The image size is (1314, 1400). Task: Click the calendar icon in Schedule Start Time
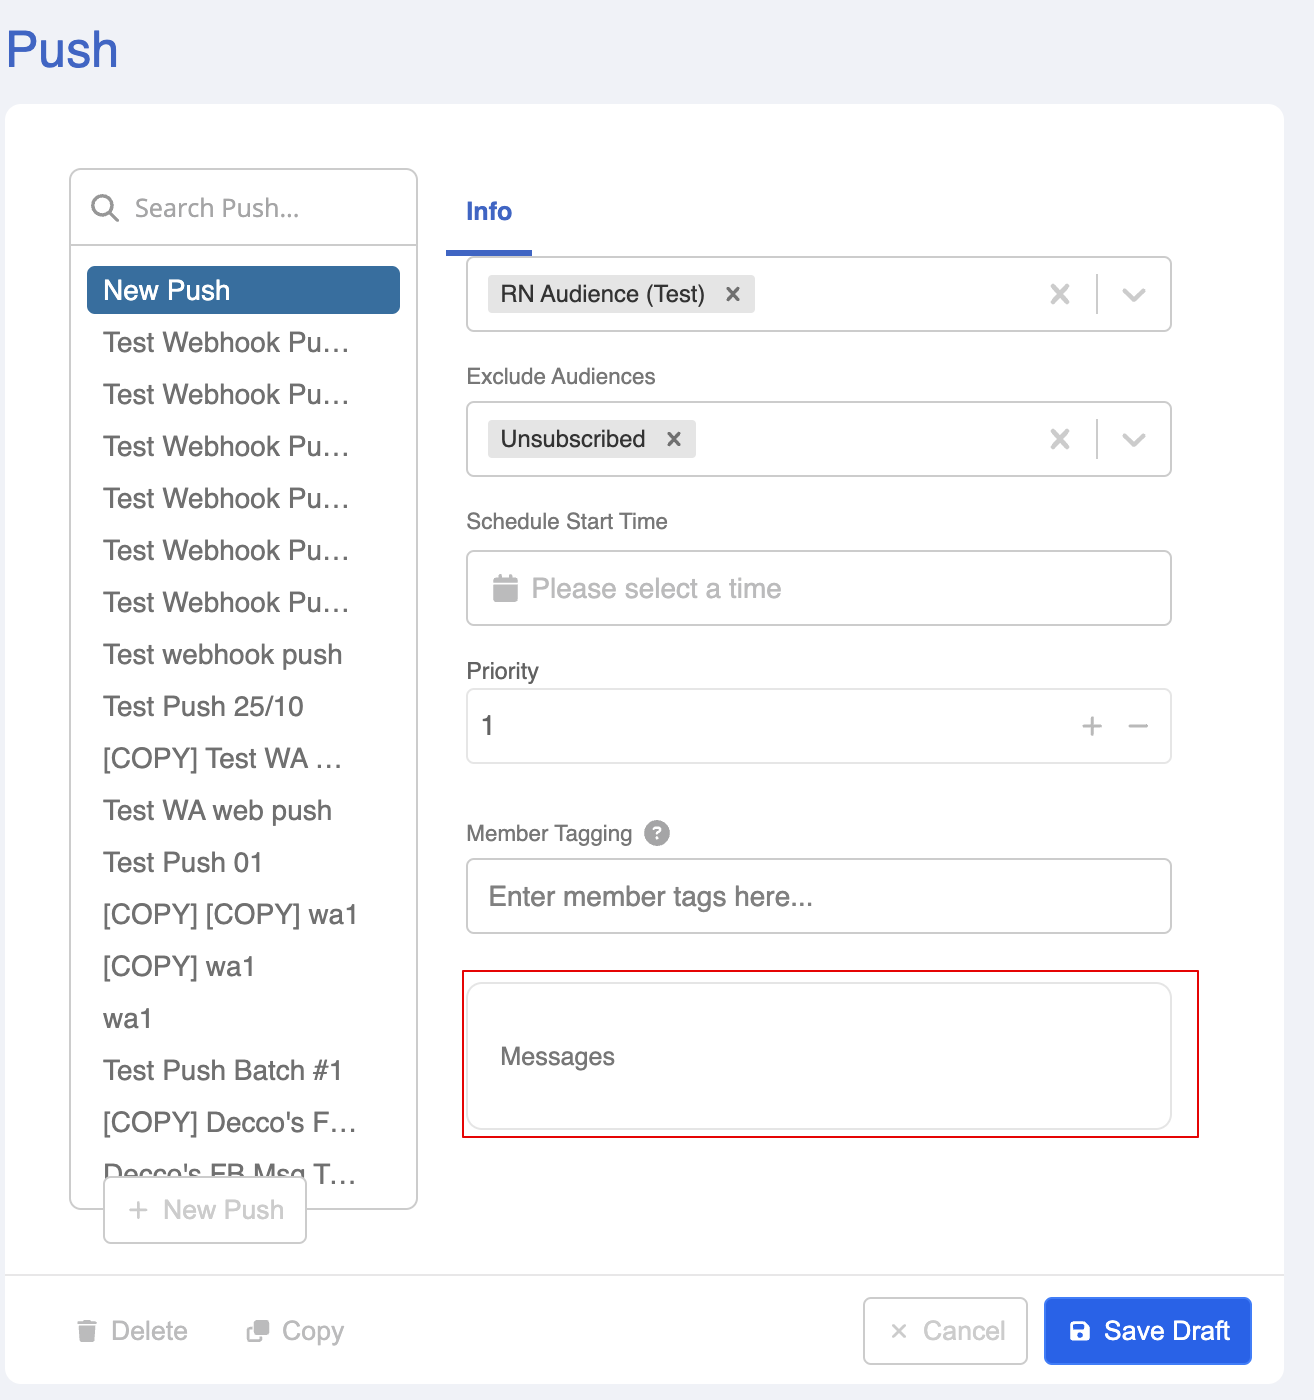506,588
